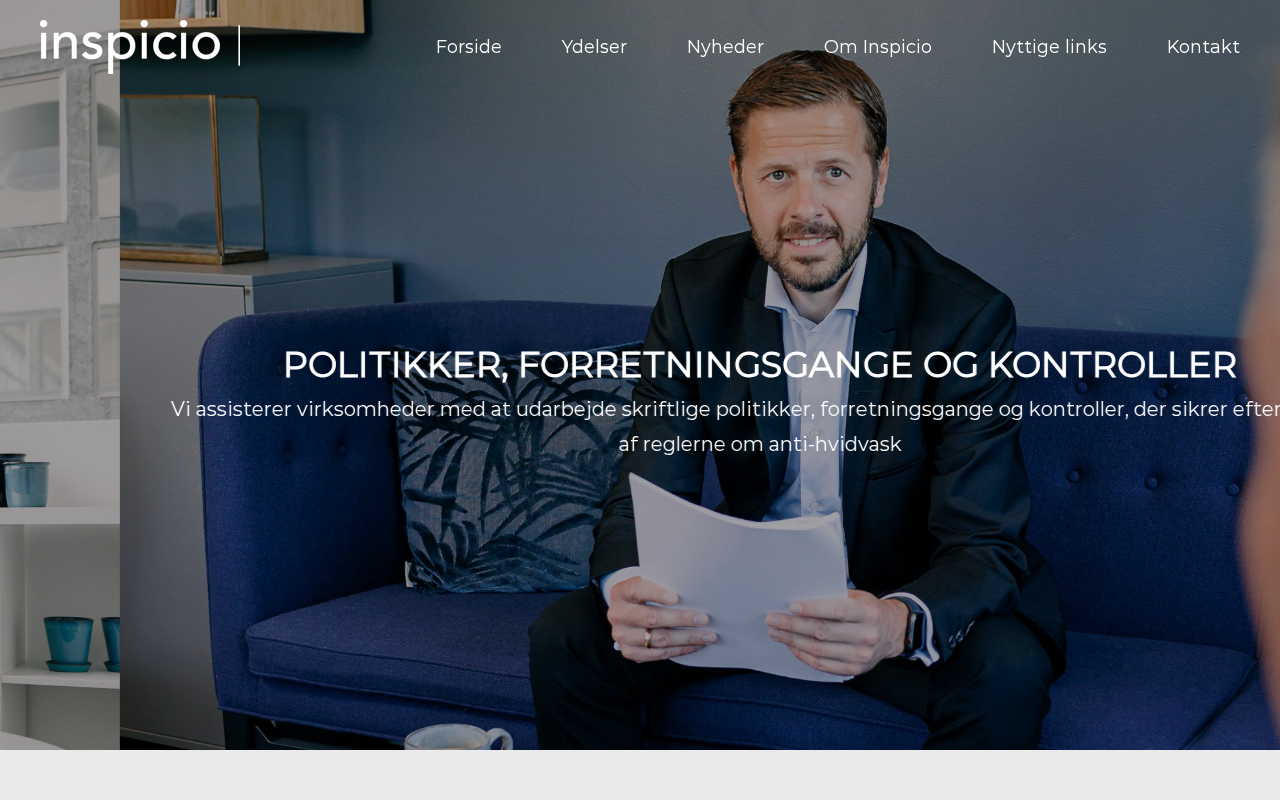Visit the Nyttige links page
This screenshot has width=1280, height=800.
(x=1049, y=47)
